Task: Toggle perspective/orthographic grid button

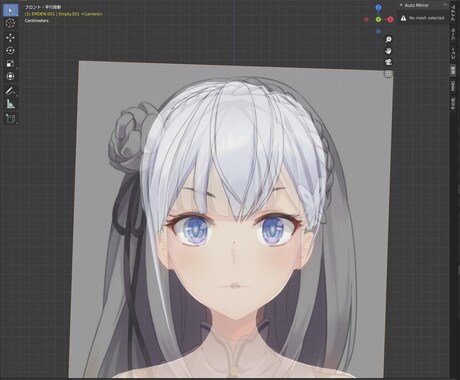Action: [x=388, y=74]
